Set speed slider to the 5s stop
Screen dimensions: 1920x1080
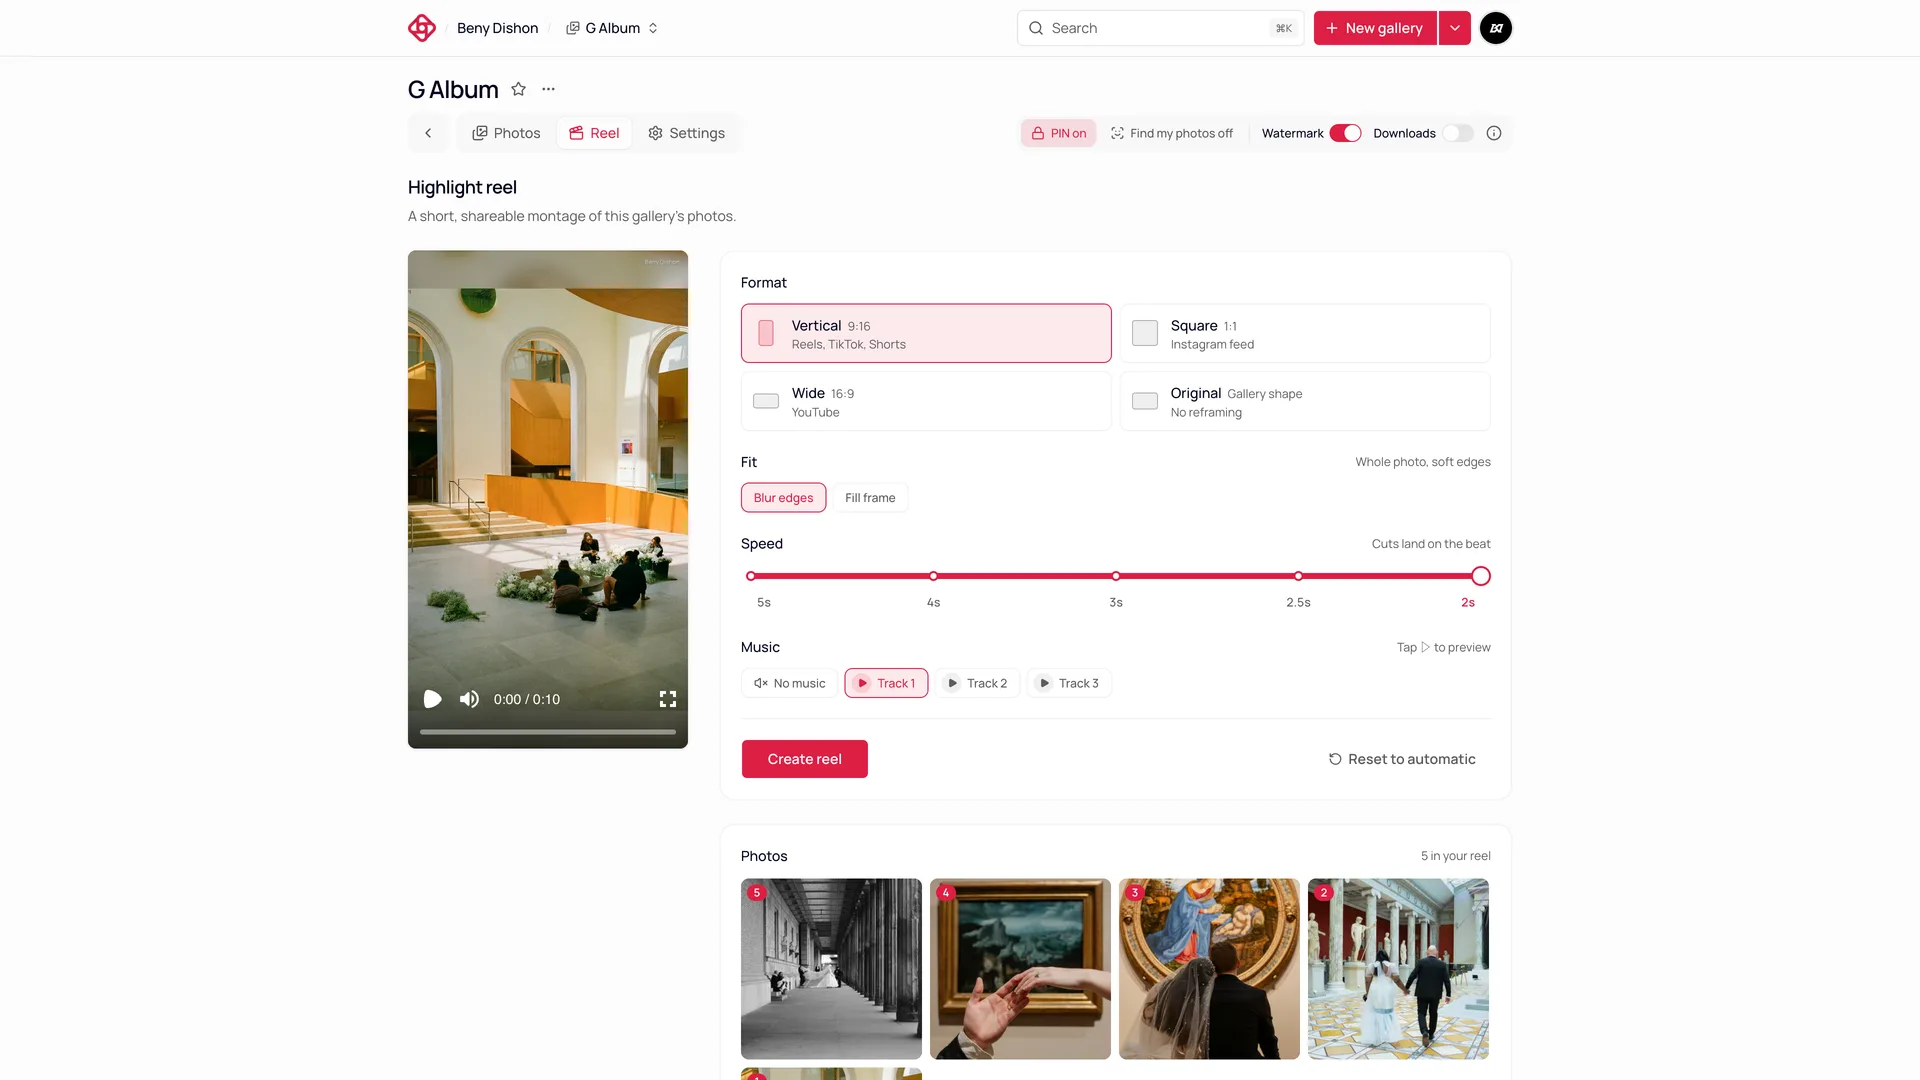tap(751, 576)
